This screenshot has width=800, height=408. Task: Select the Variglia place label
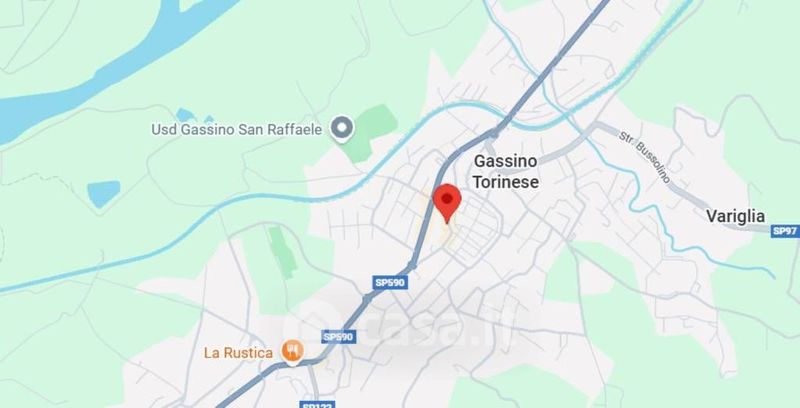(735, 216)
